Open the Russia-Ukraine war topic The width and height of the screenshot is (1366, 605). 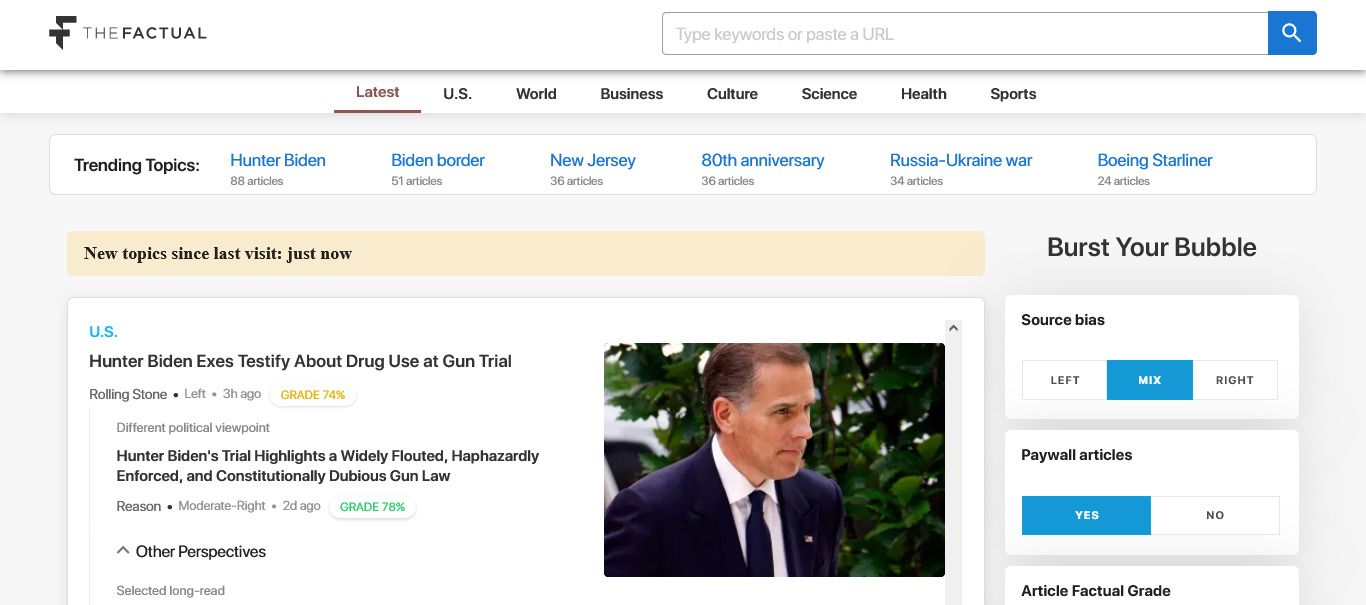[x=960, y=160]
